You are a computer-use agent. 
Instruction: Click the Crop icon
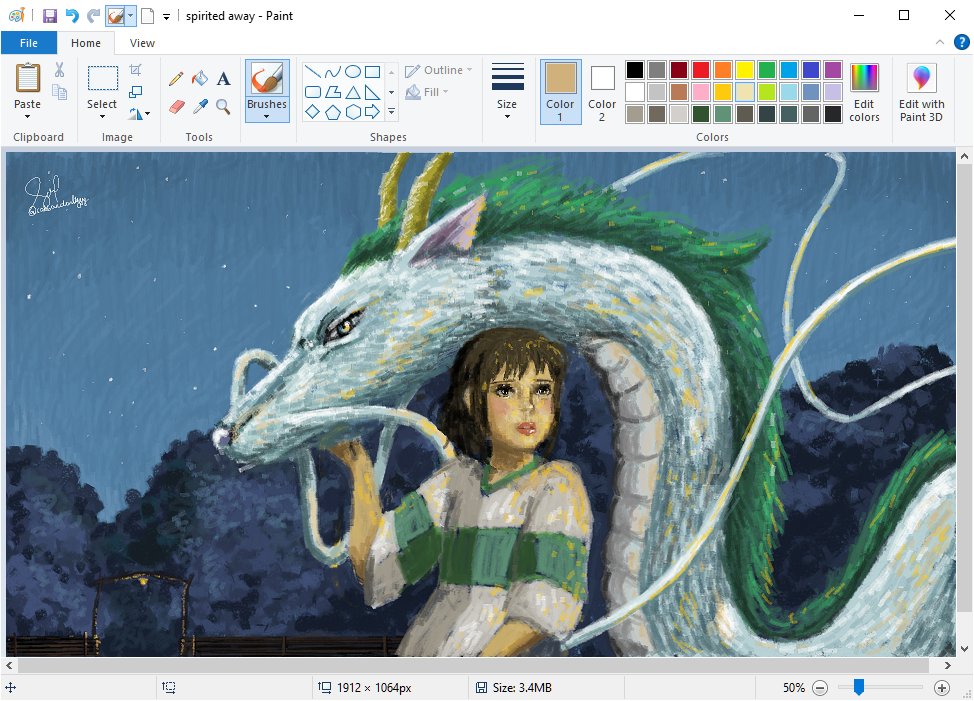click(x=135, y=70)
